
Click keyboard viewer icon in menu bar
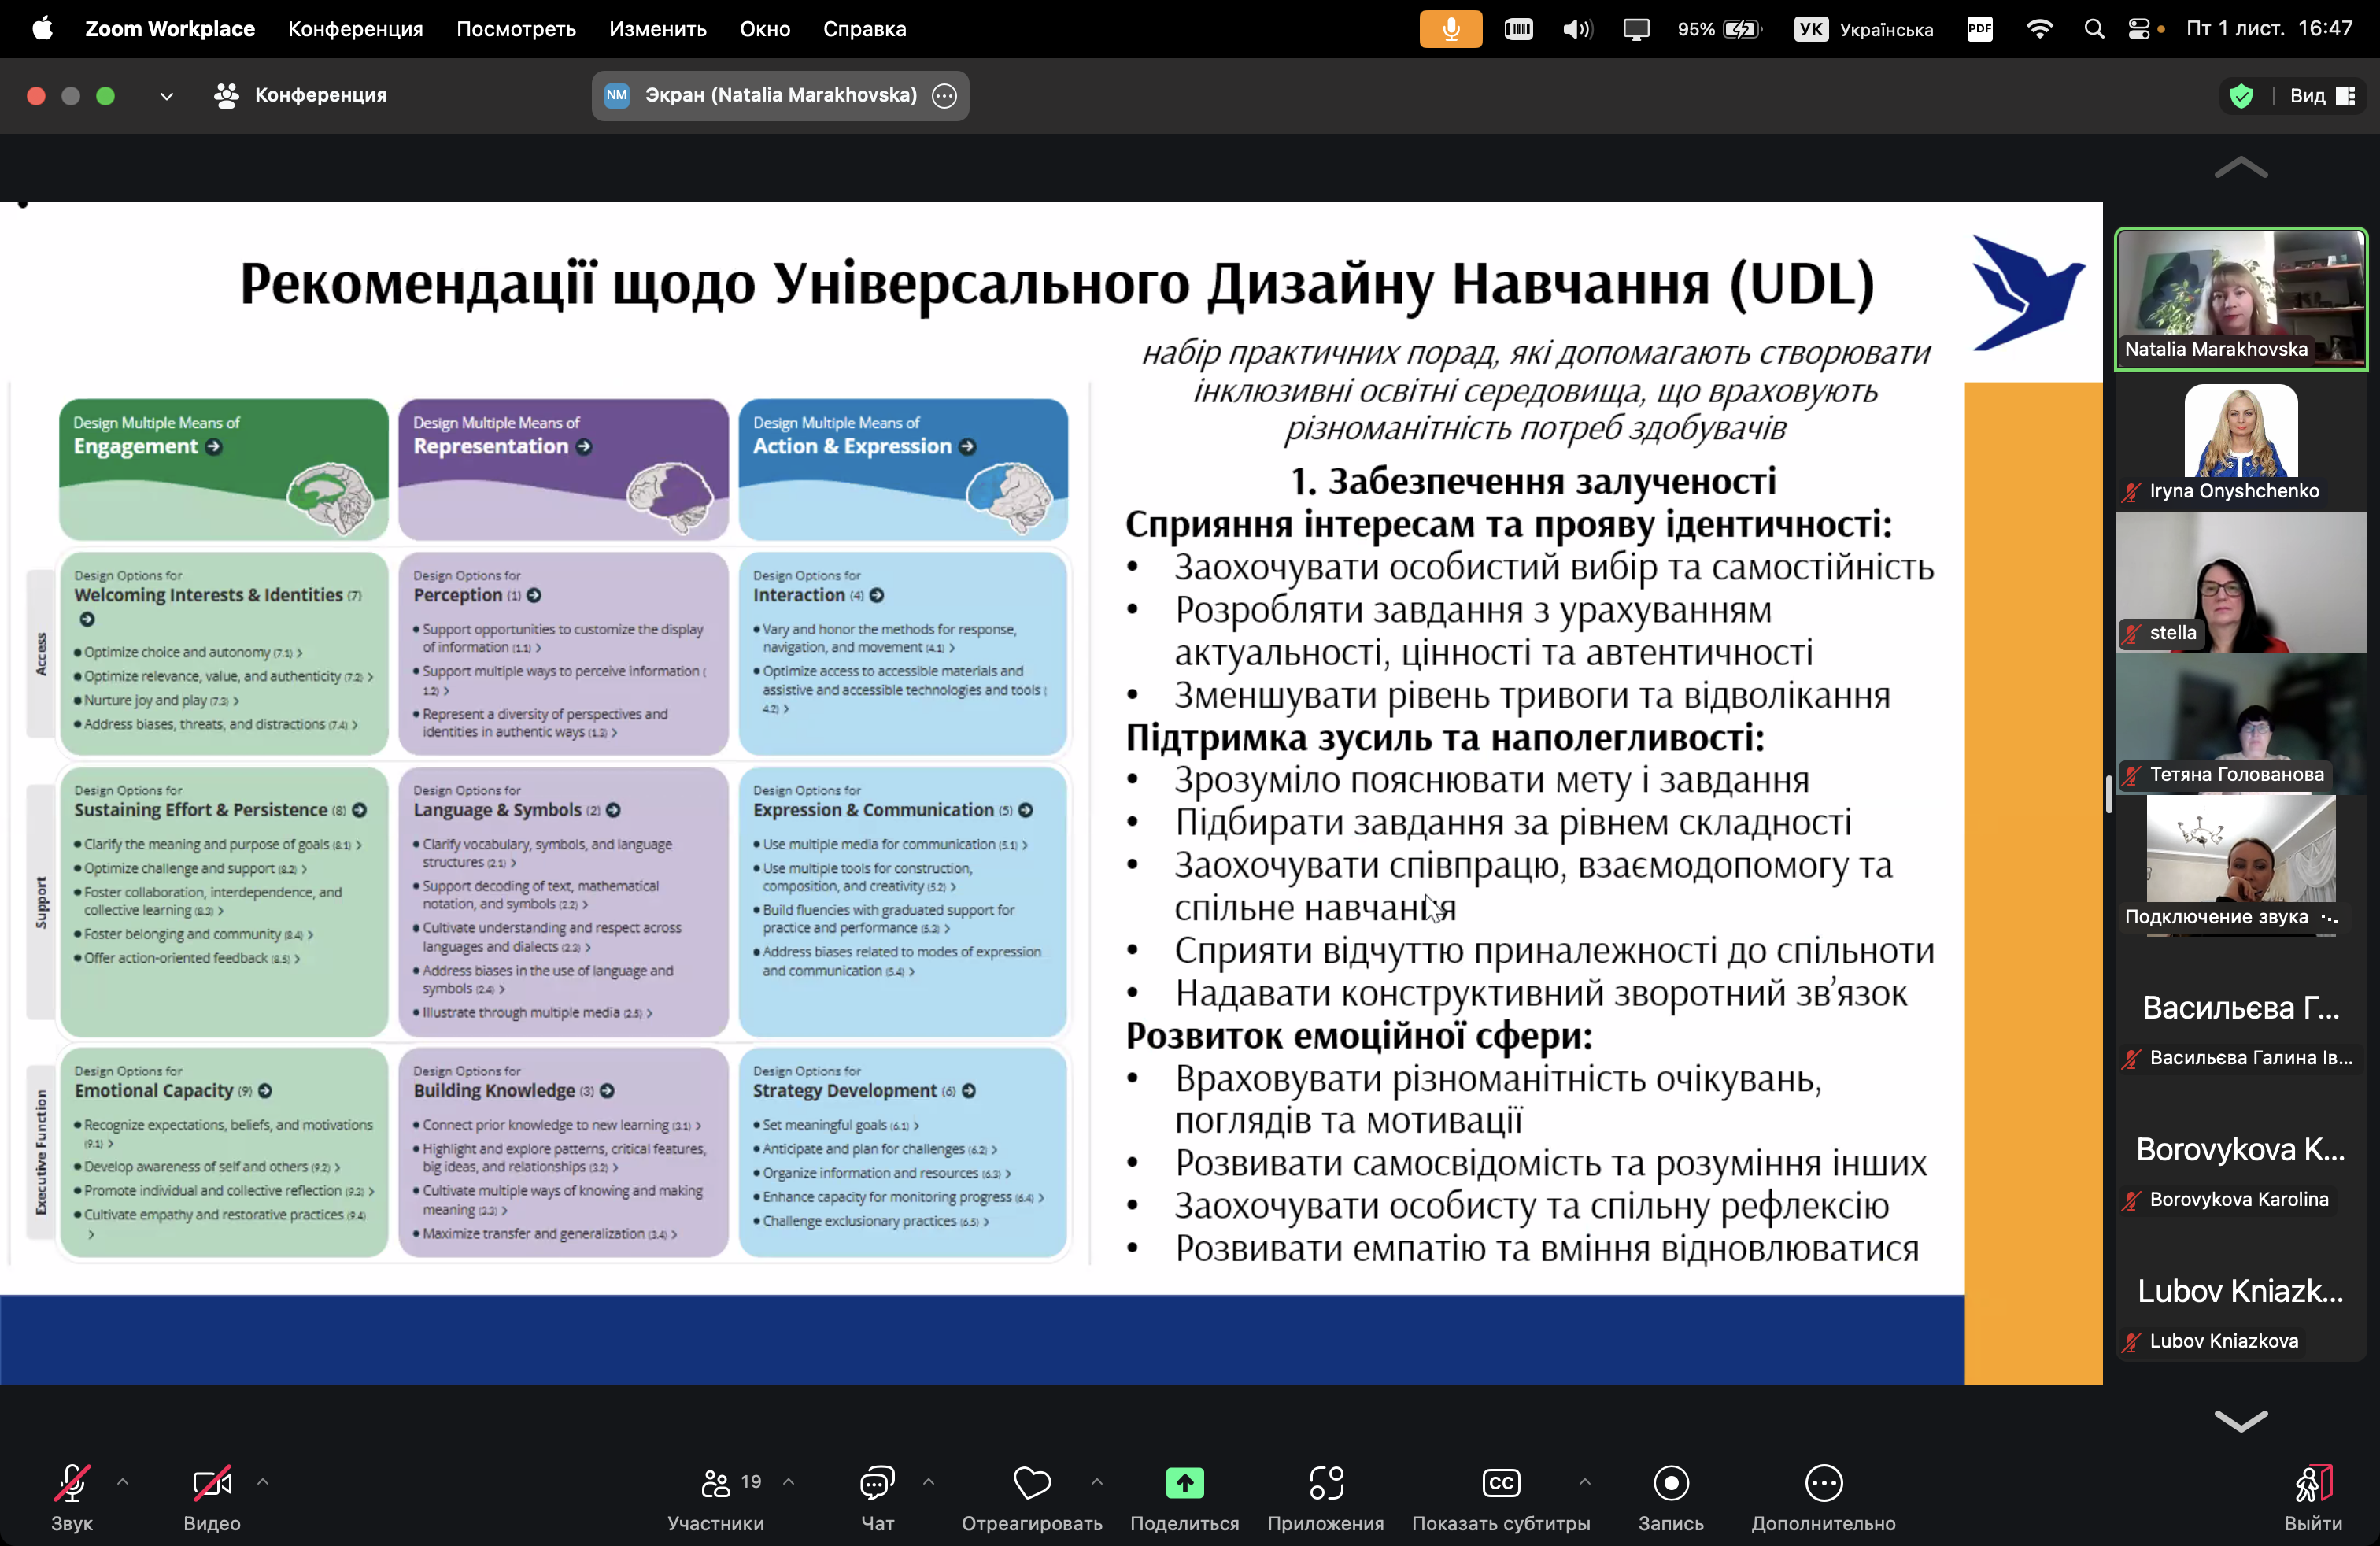1518,29
